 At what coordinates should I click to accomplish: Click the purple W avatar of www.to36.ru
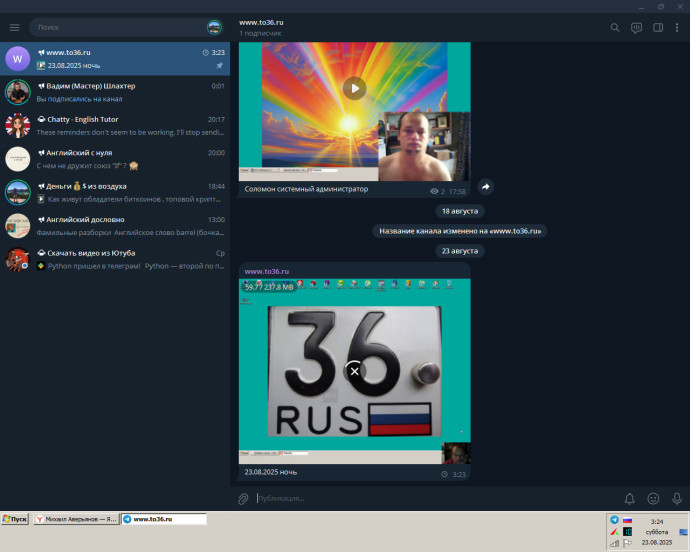(18, 59)
